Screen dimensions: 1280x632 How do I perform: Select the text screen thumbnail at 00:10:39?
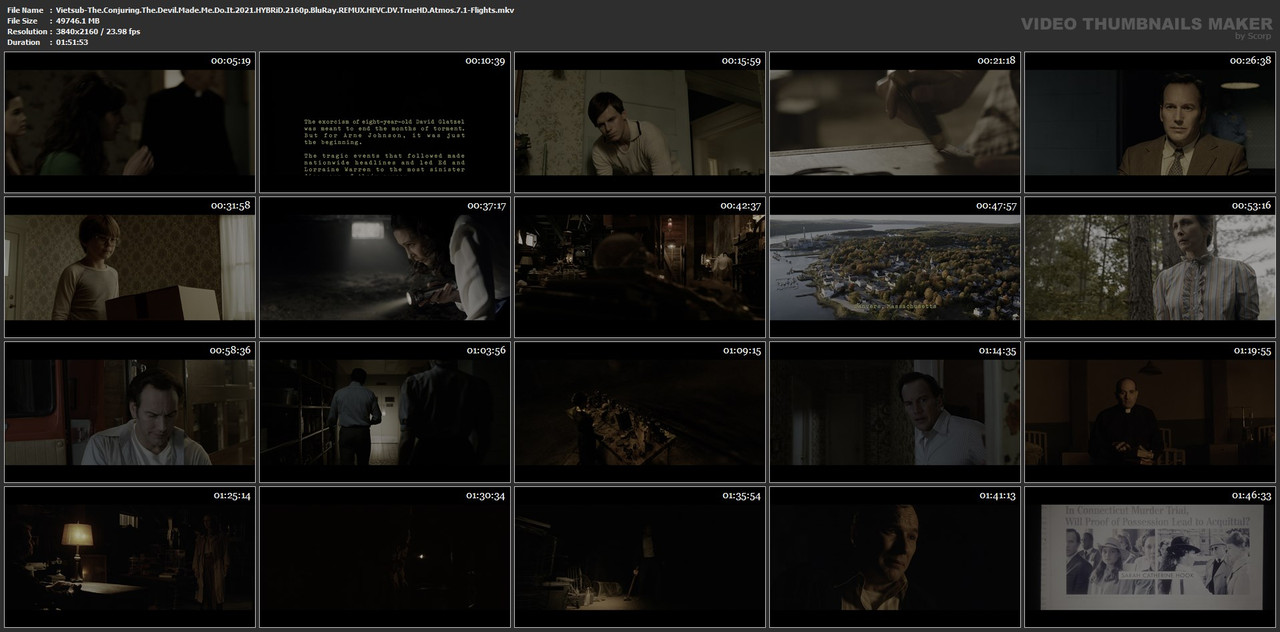[x=385, y=121]
